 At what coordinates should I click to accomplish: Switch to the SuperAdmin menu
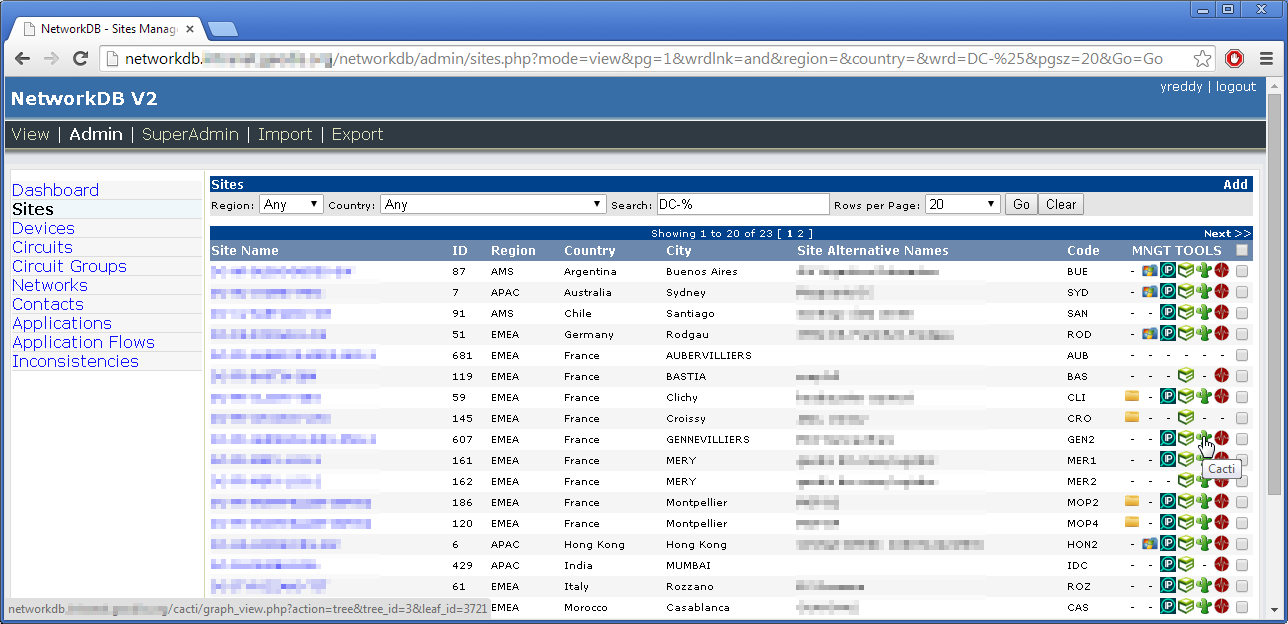pos(190,134)
